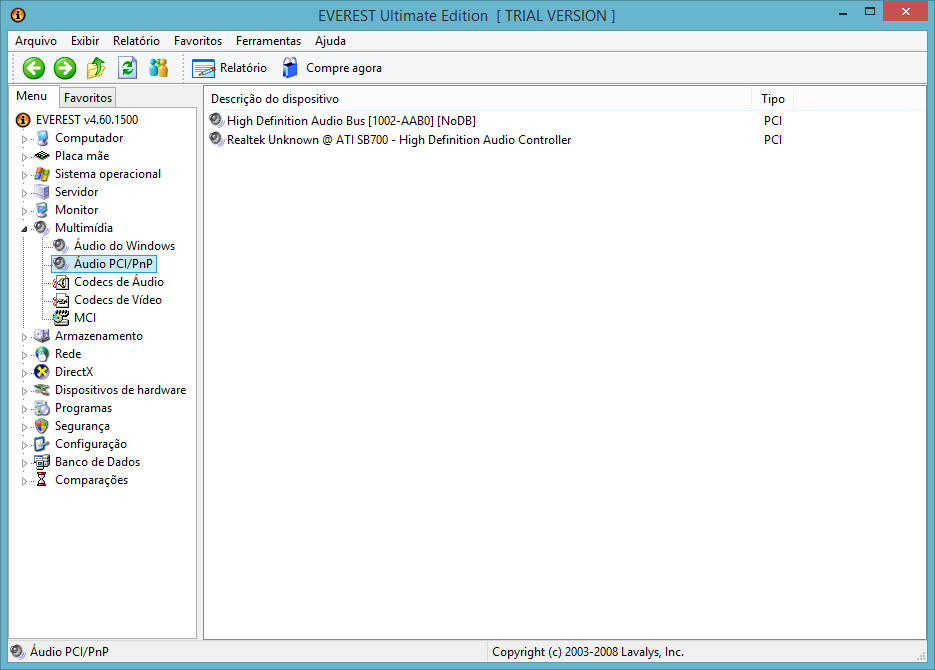Image resolution: width=935 pixels, height=670 pixels.
Task: Click the green Forward arrow icon
Action: (65, 68)
